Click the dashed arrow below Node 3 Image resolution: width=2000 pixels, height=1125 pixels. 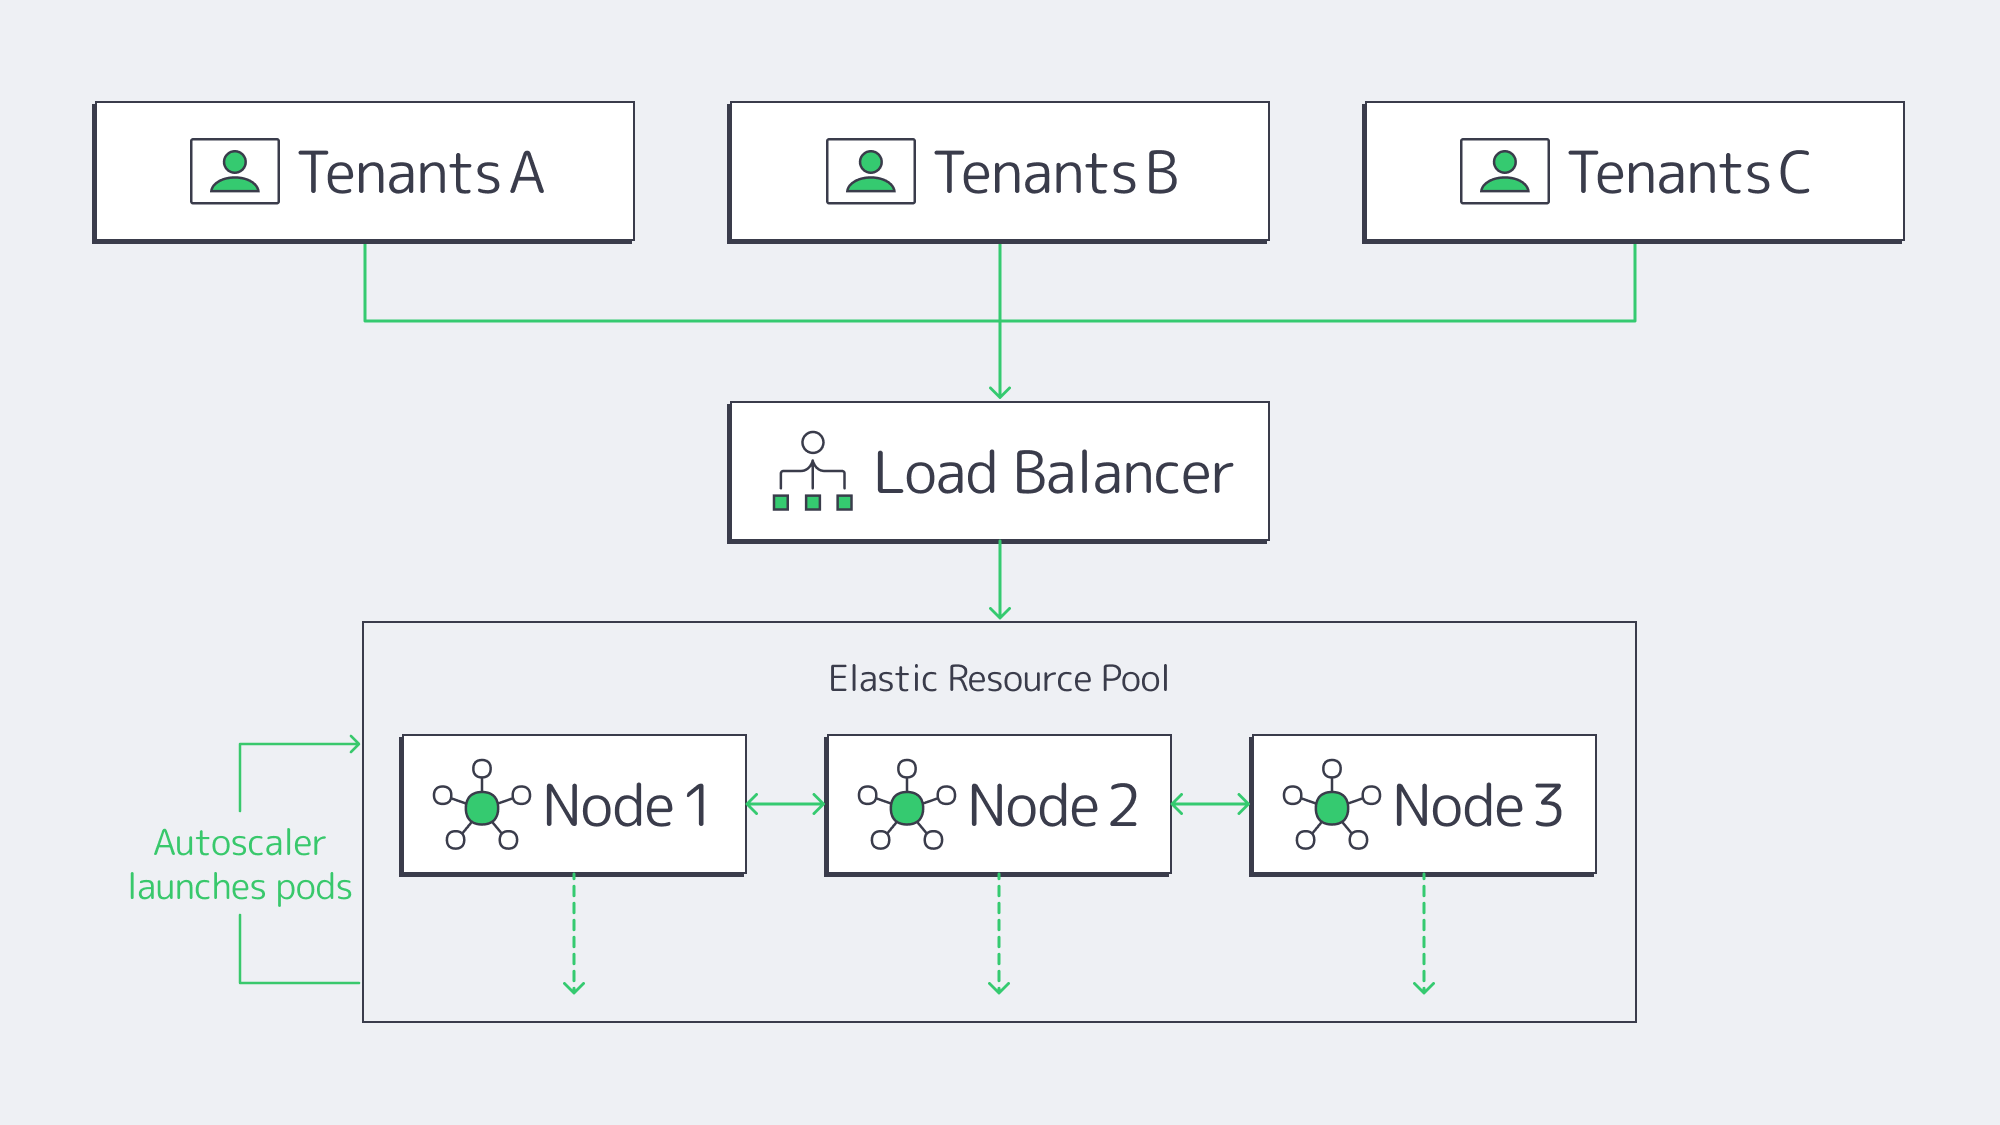pyautogui.click(x=1424, y=934)
